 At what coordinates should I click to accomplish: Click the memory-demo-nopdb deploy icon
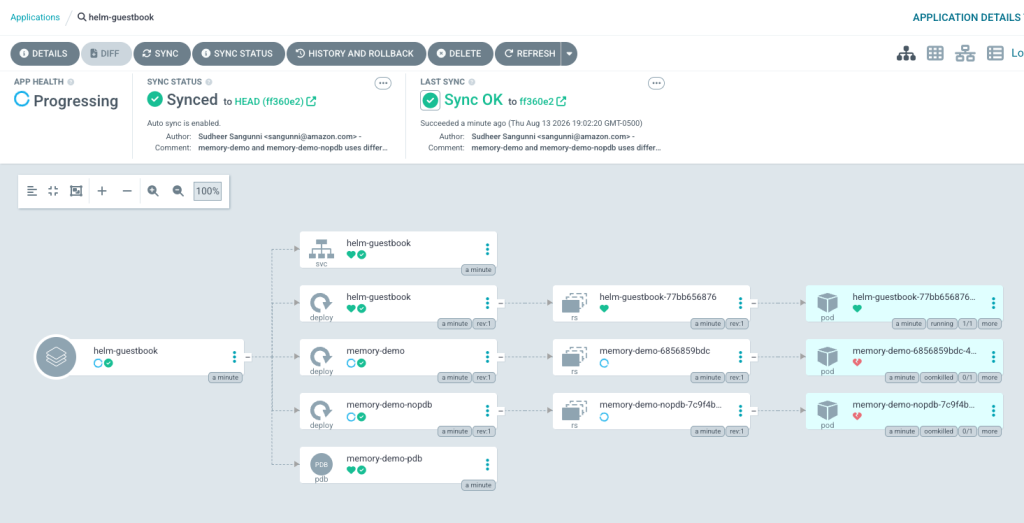tap(321, 410)
